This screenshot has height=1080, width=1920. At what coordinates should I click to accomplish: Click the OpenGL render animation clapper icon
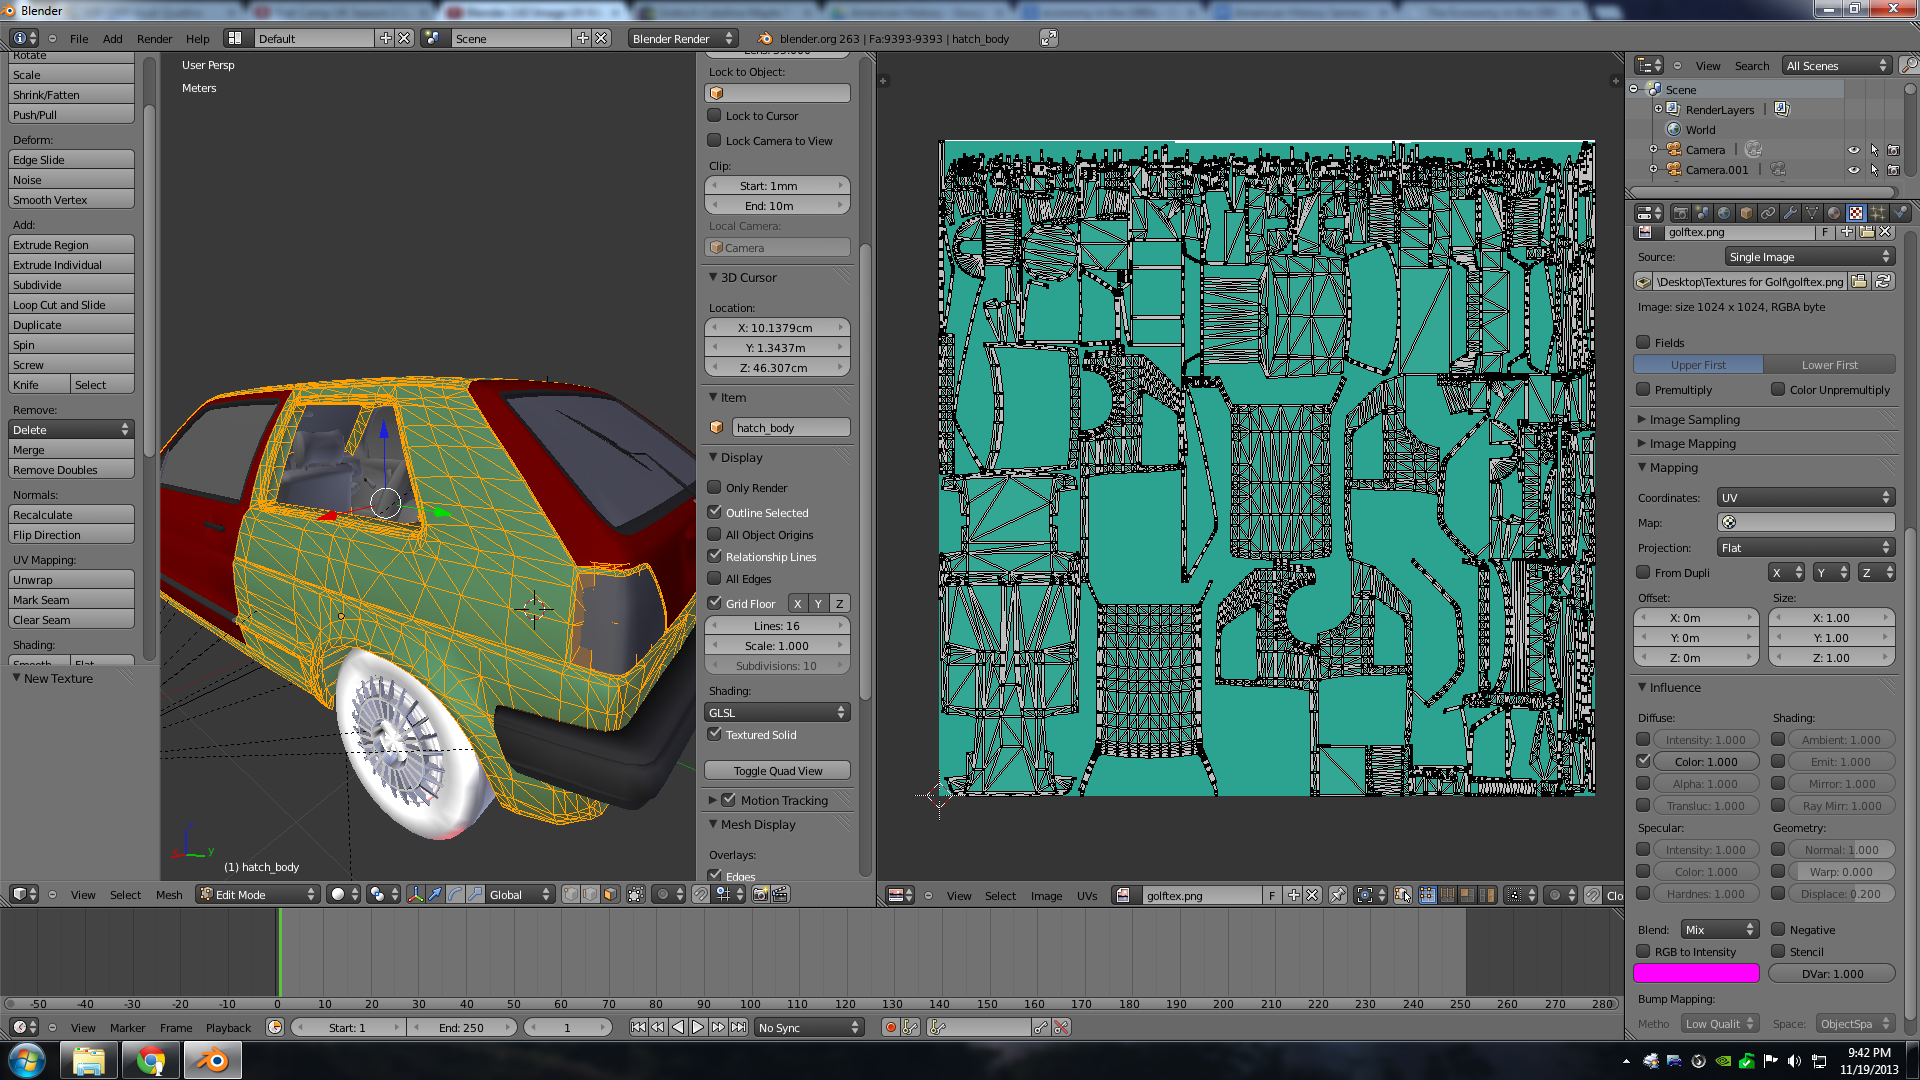pyautogui.click(x=780, y=894)
